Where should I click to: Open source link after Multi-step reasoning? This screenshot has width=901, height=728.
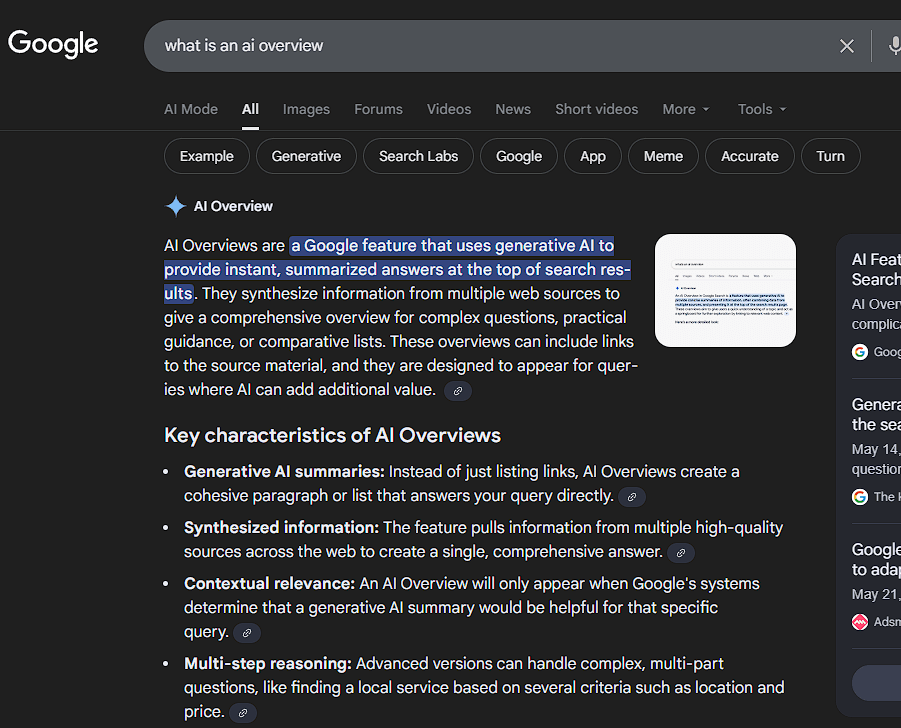(242, 712)
